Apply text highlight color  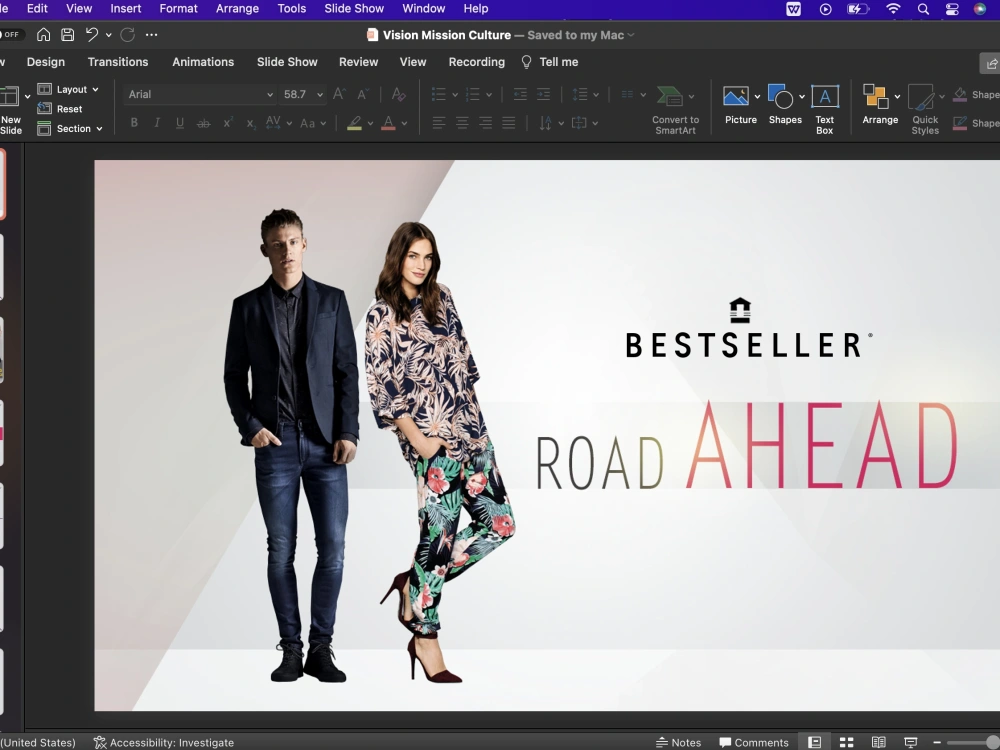point(356,122)
